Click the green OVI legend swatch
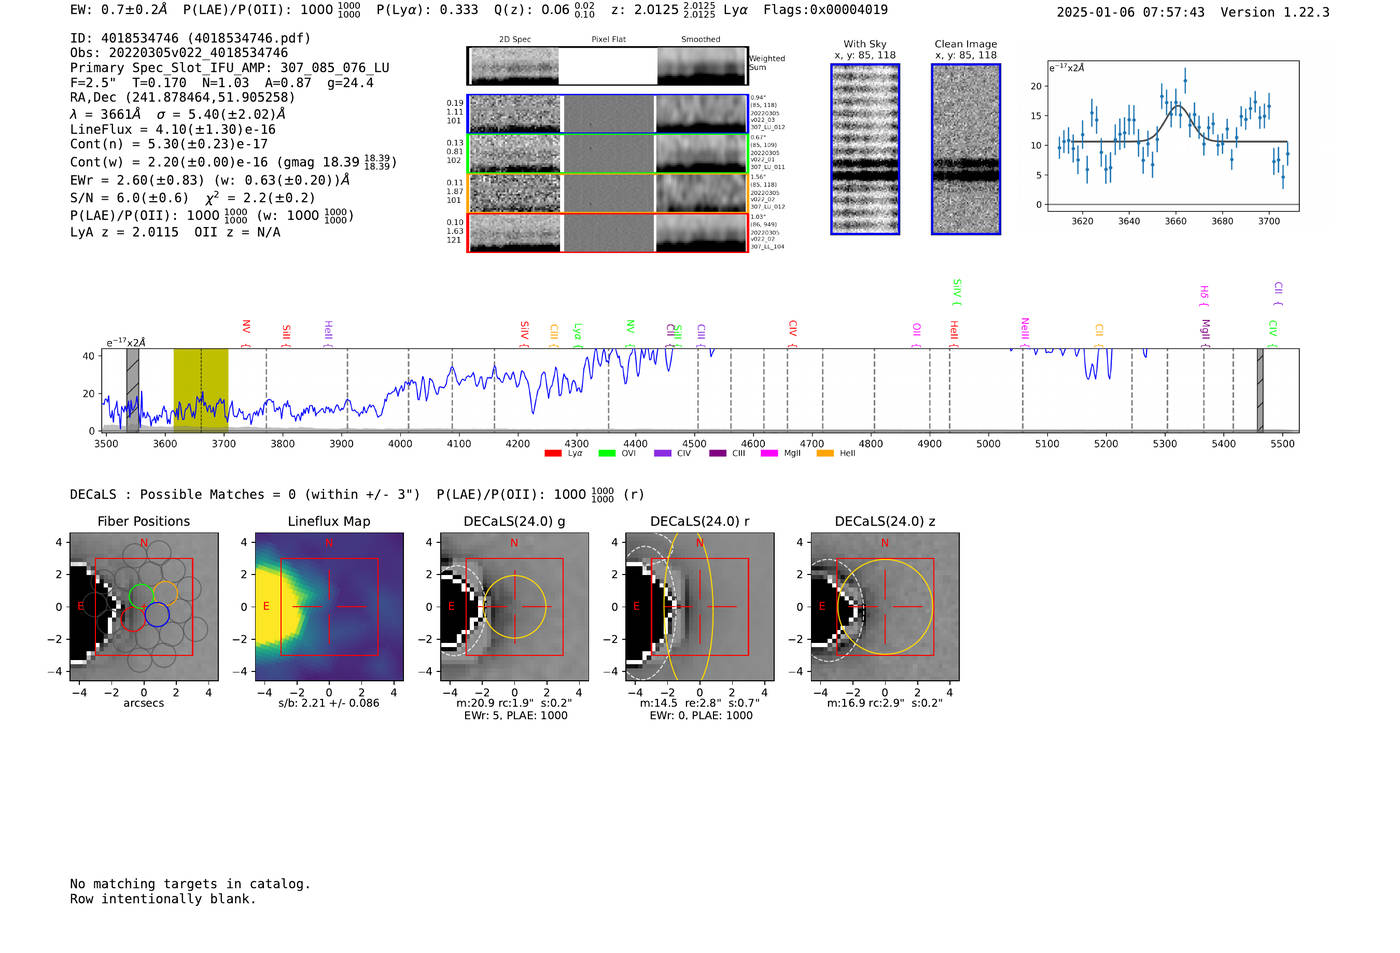The height and width of the screenshot is (953, 1400). click(607, 453)
